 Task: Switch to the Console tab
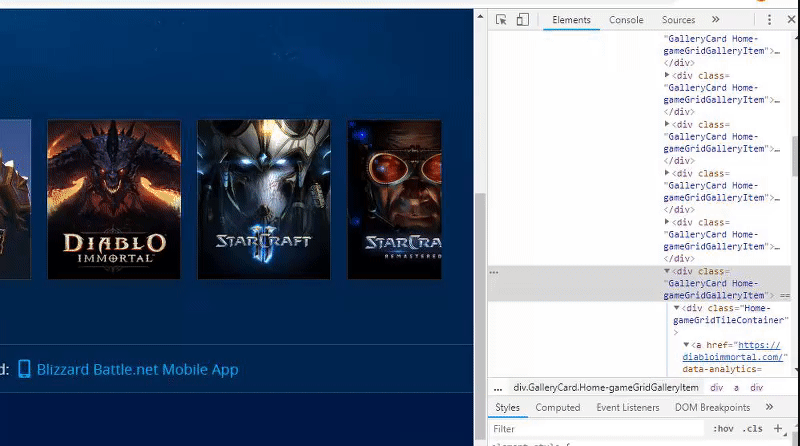[626, 20]
